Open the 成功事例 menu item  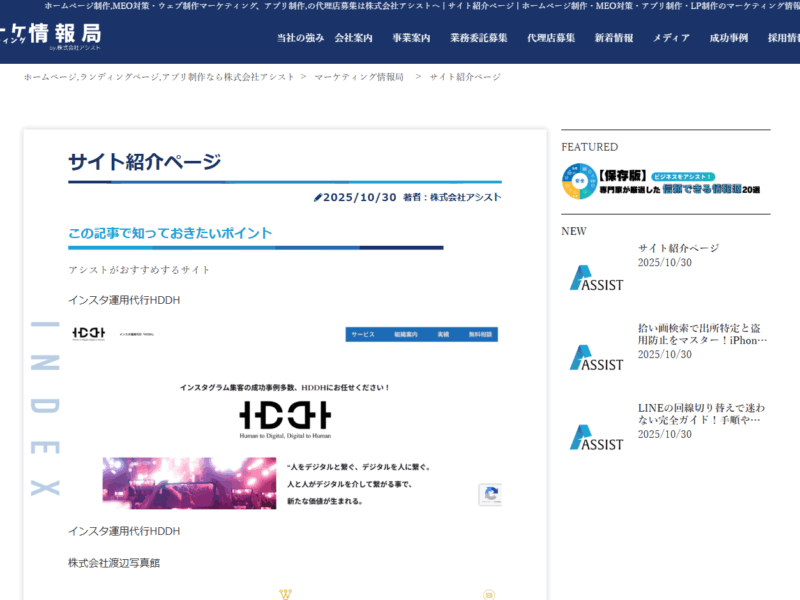[729, 38]
